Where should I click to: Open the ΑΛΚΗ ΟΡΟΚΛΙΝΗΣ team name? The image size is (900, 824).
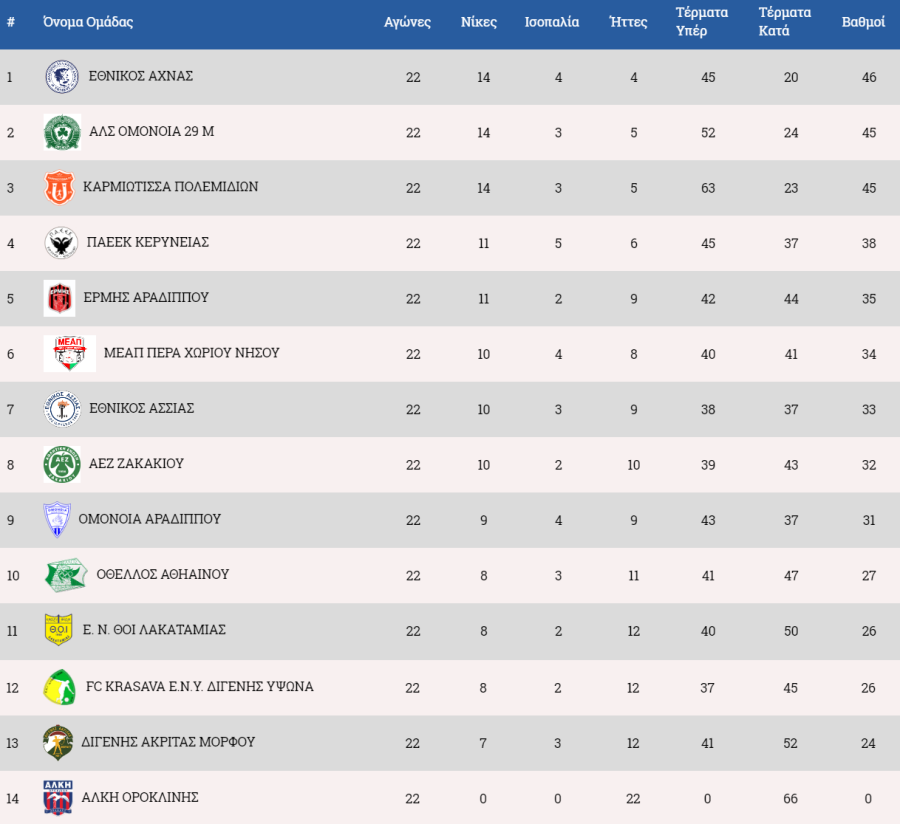click(x=140, y=798)
